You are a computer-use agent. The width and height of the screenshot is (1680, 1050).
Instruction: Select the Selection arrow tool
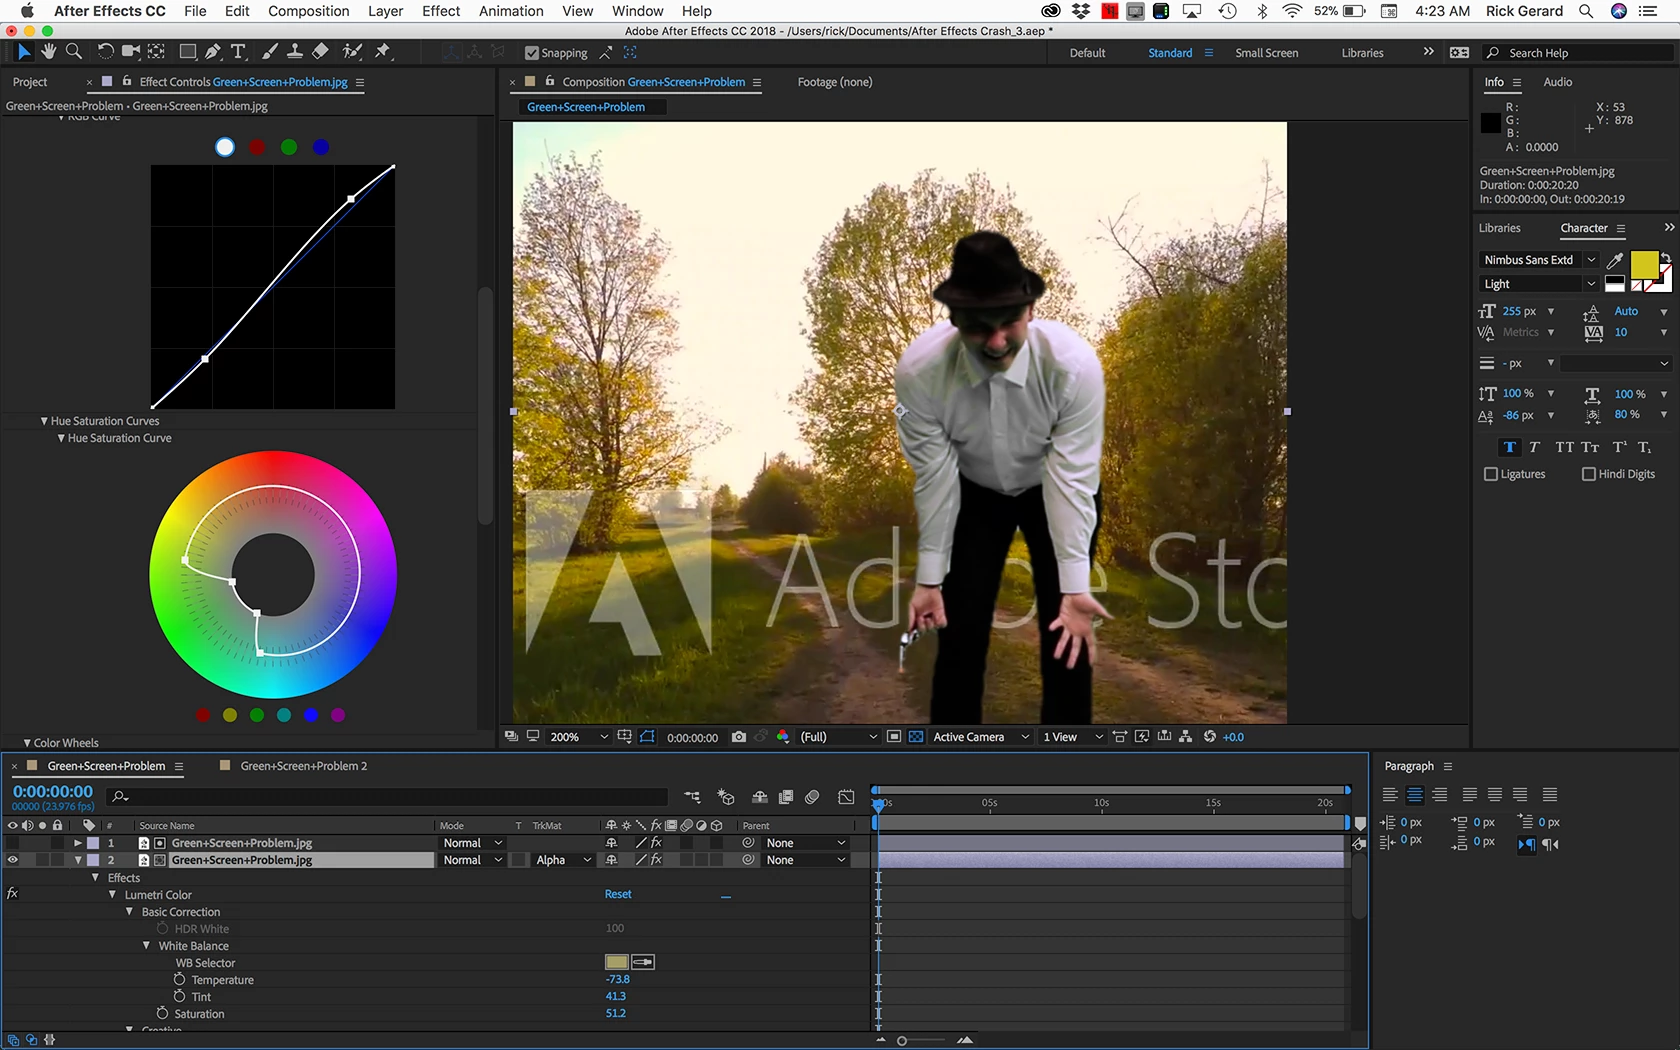pos(24,51)
